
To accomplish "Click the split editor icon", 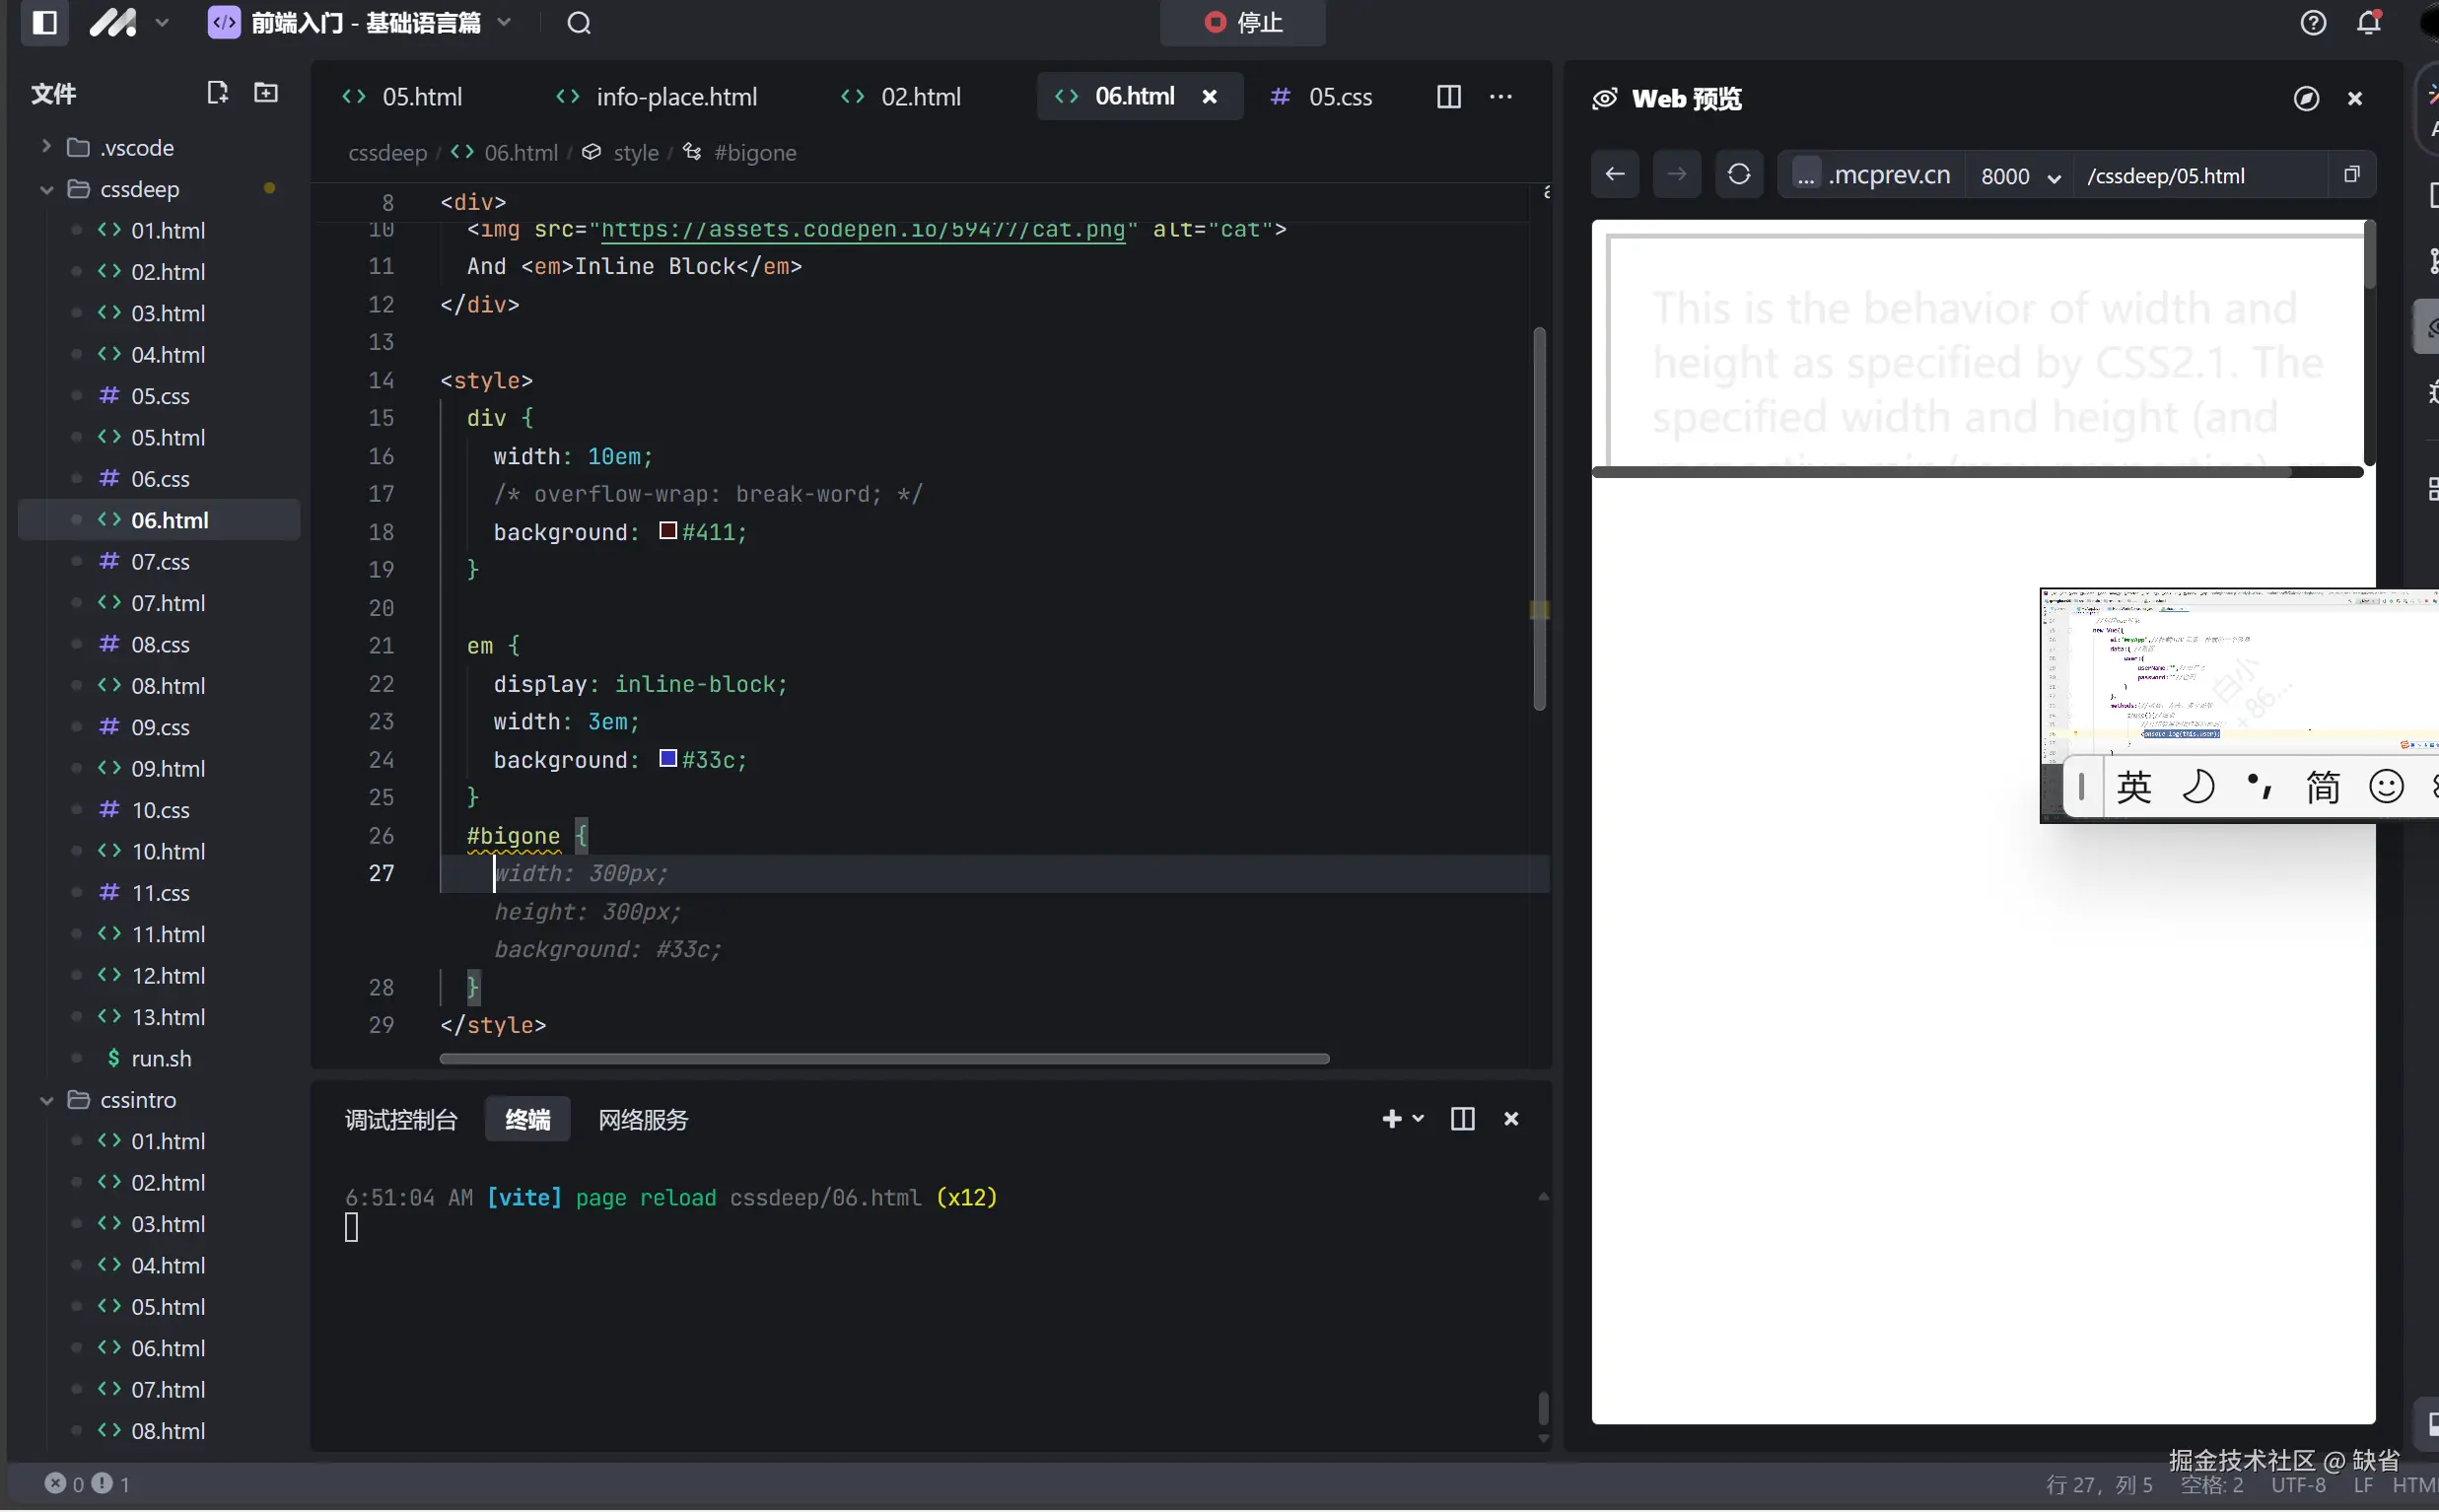I will pyautogui.click(x=1448, y=97).
